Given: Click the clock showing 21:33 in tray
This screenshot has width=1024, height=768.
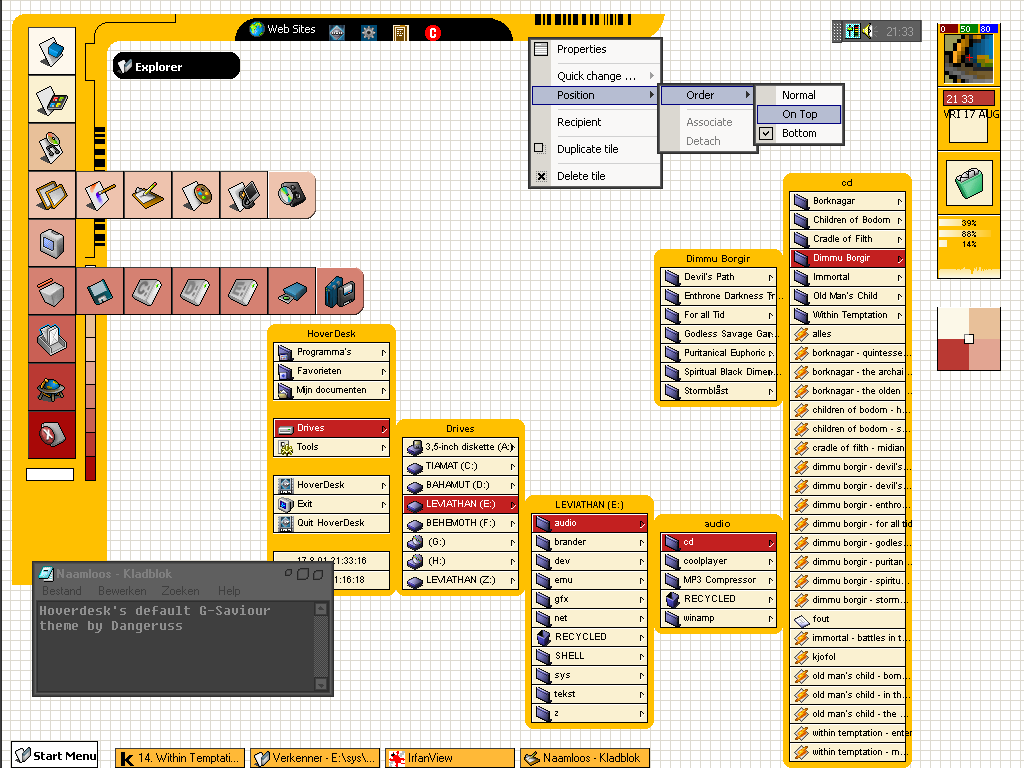Looking at the screenshot, I should [x=899, y=31].
